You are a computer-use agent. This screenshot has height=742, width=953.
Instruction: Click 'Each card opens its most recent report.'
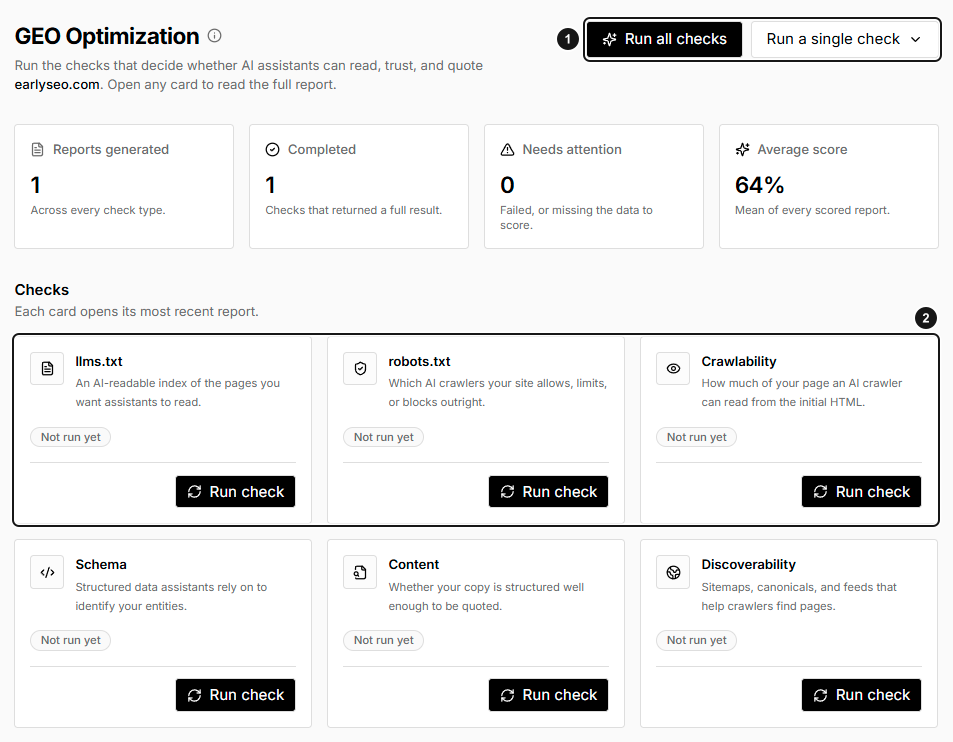[137, 312]
